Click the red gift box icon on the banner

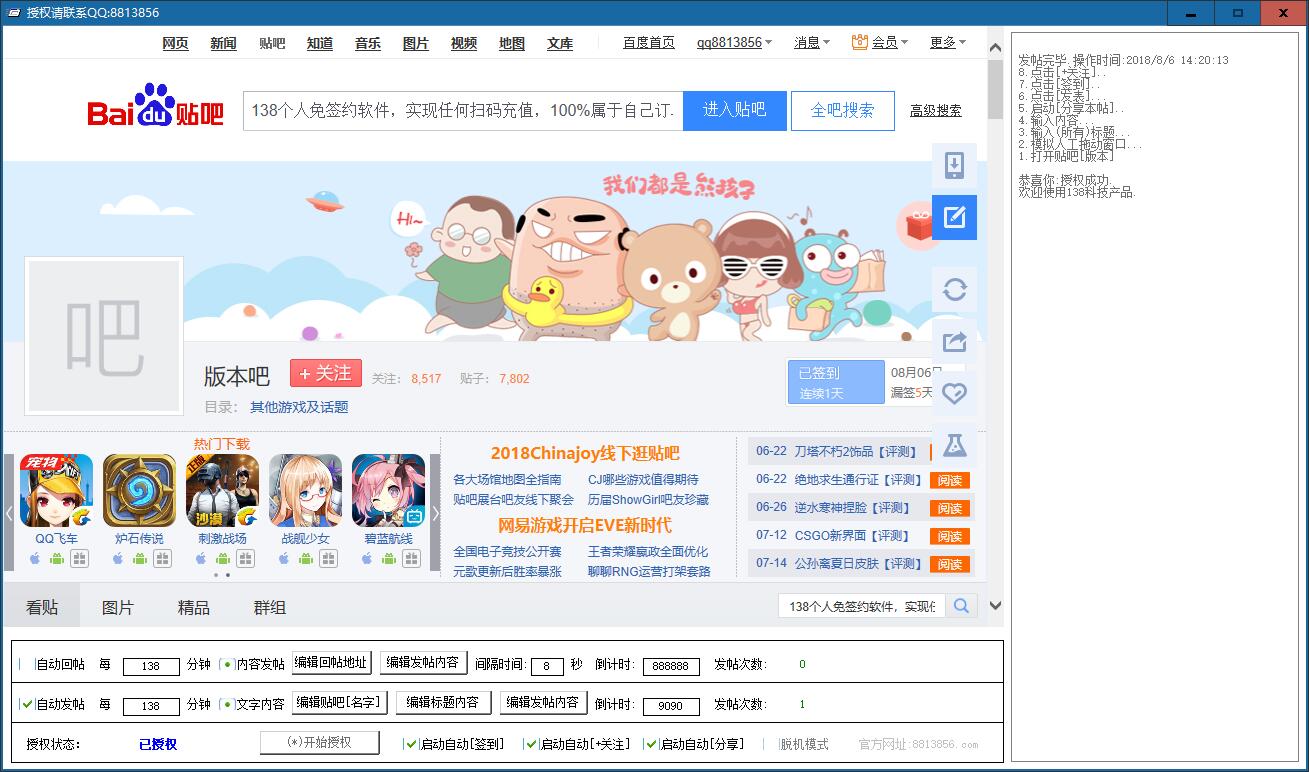coord(917,225)
